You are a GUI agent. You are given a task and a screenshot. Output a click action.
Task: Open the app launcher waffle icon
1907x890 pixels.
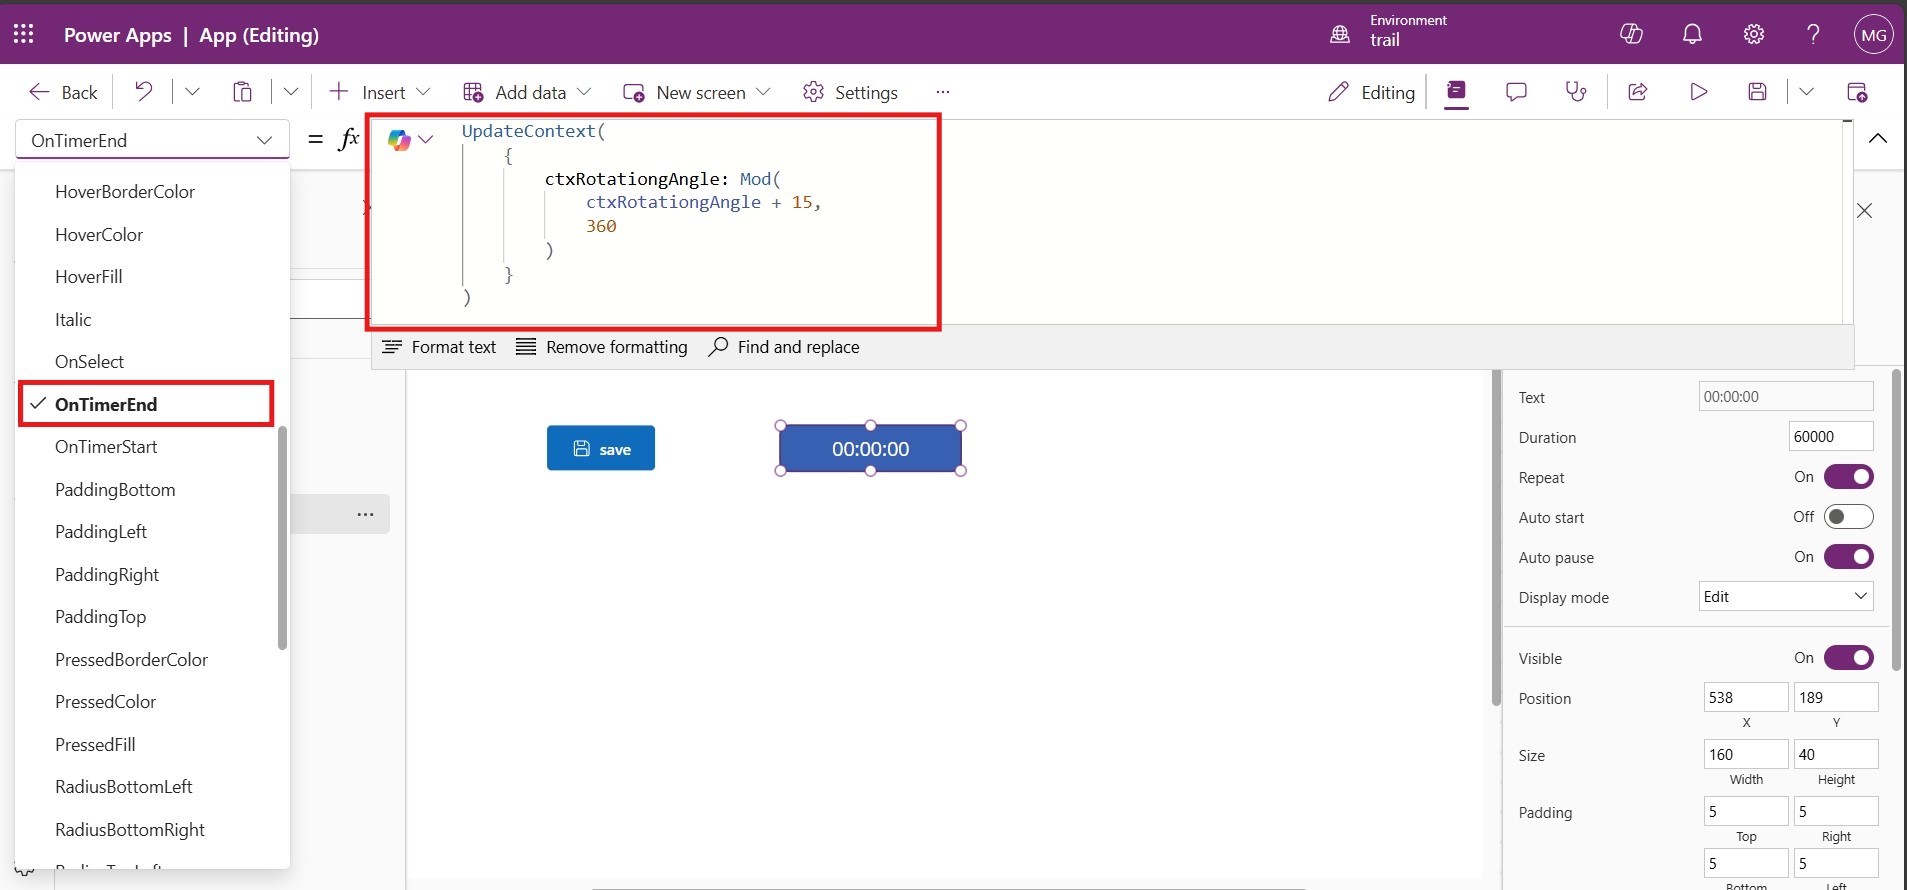(24, 34)
